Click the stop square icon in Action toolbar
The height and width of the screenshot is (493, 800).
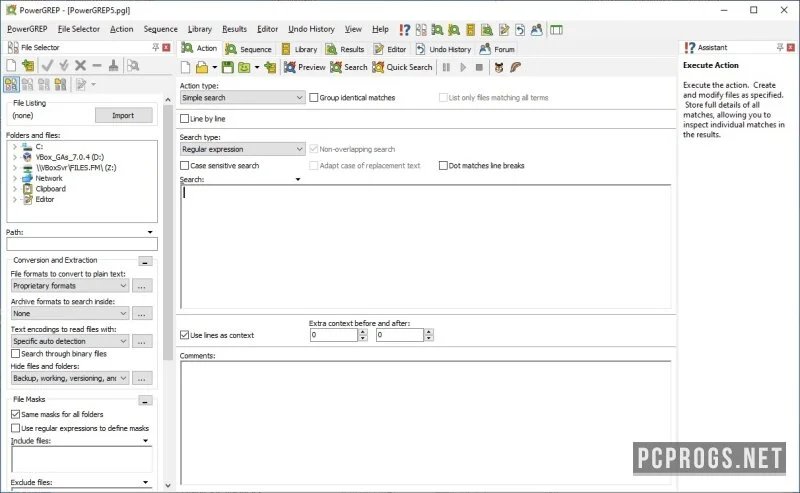pos(479,67)
